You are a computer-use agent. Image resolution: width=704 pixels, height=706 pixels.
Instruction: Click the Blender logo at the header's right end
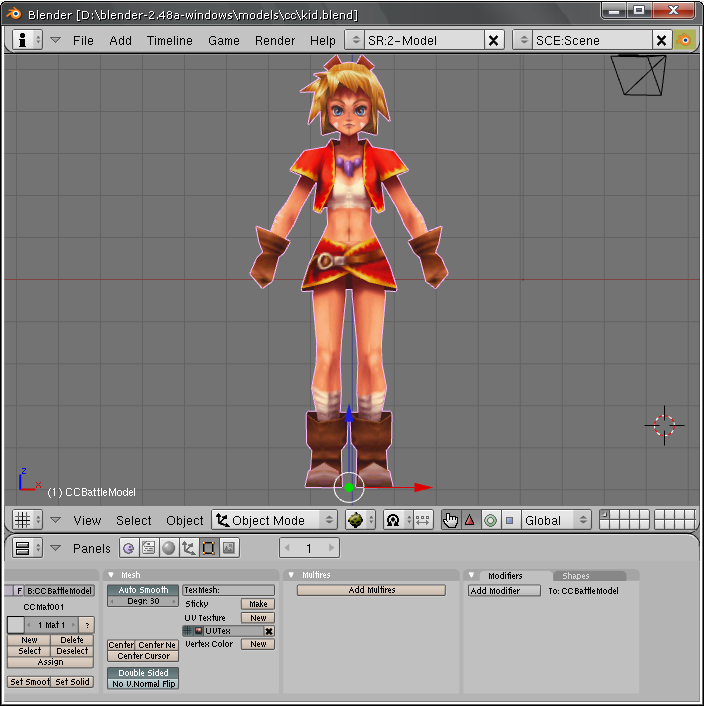(684, 40)
